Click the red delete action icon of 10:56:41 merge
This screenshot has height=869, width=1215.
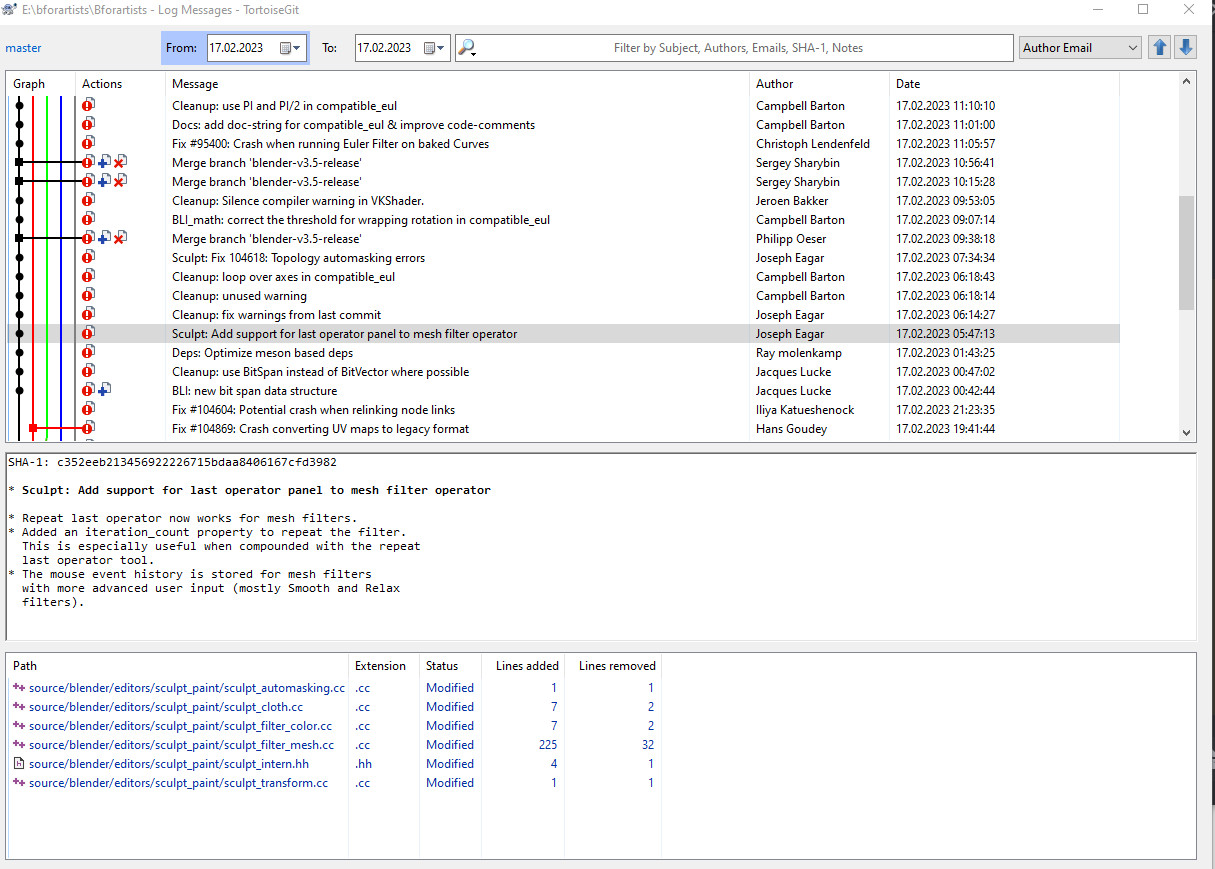120,162
